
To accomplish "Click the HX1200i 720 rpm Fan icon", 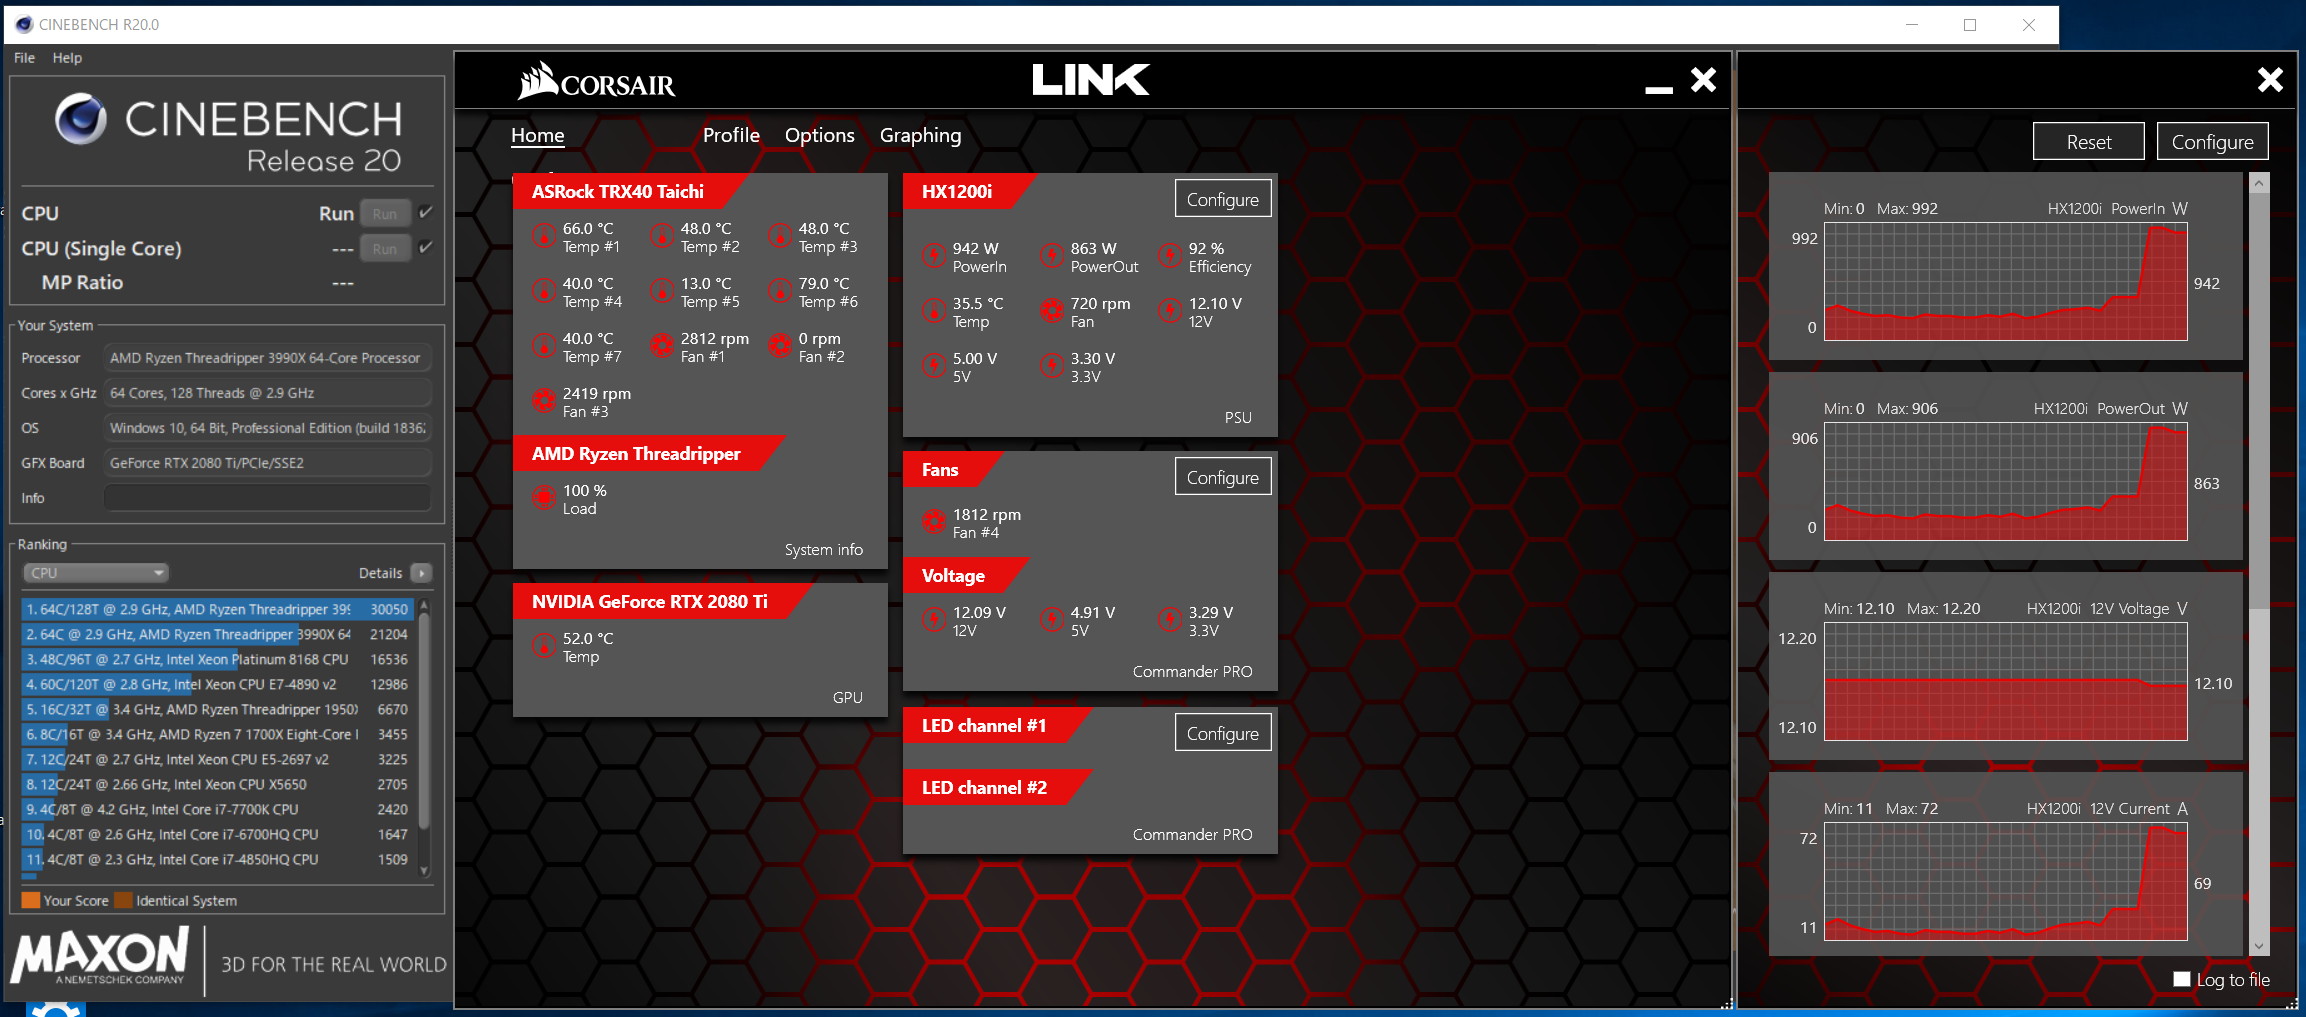I will (1052, 312).
